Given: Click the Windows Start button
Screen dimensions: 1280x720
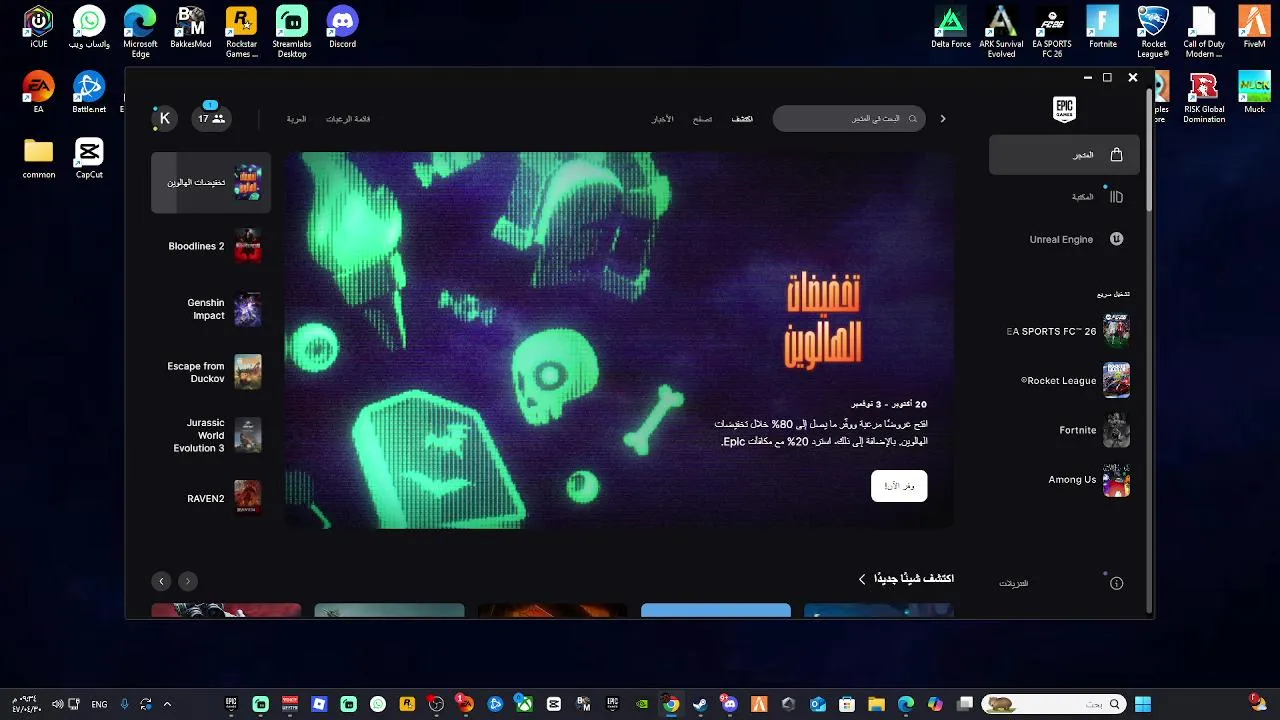Looking at the screenshot, I should (x=1143, y=704).
